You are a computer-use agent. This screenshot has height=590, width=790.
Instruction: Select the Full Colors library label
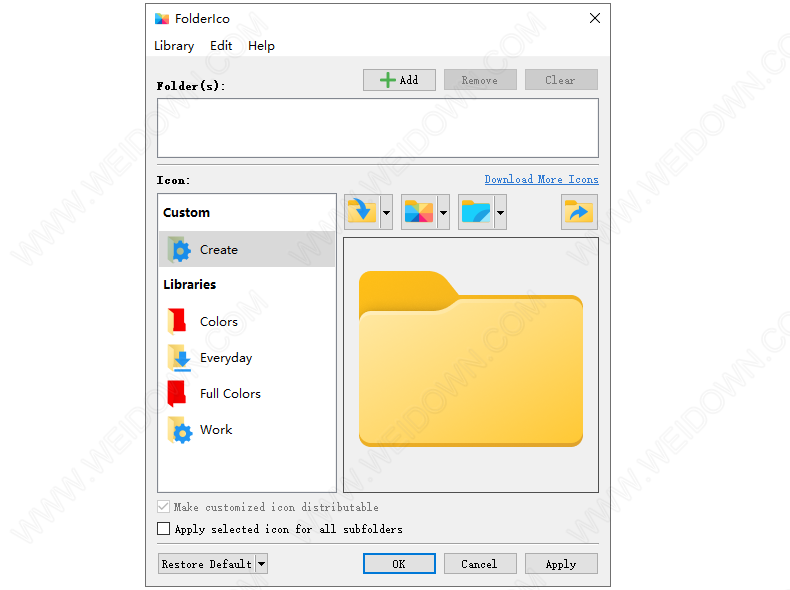point(230,394)
